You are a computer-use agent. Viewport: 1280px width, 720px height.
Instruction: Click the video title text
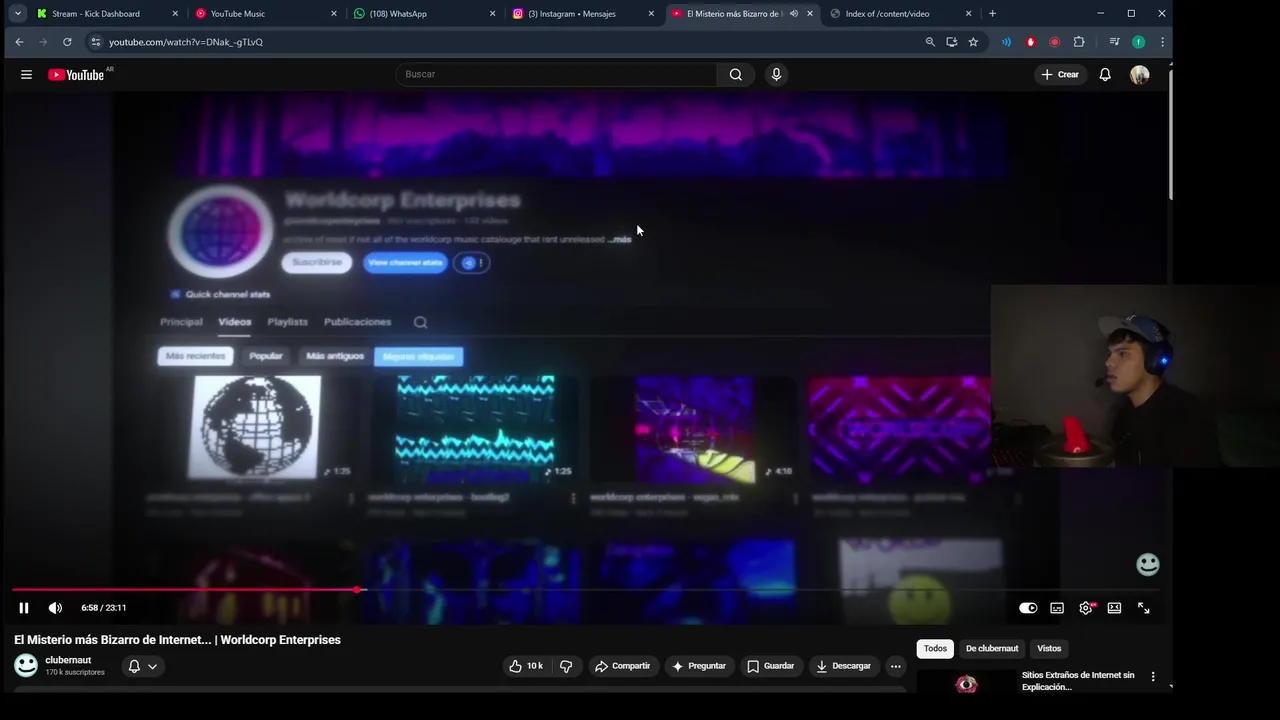click(x=177, y=640)
